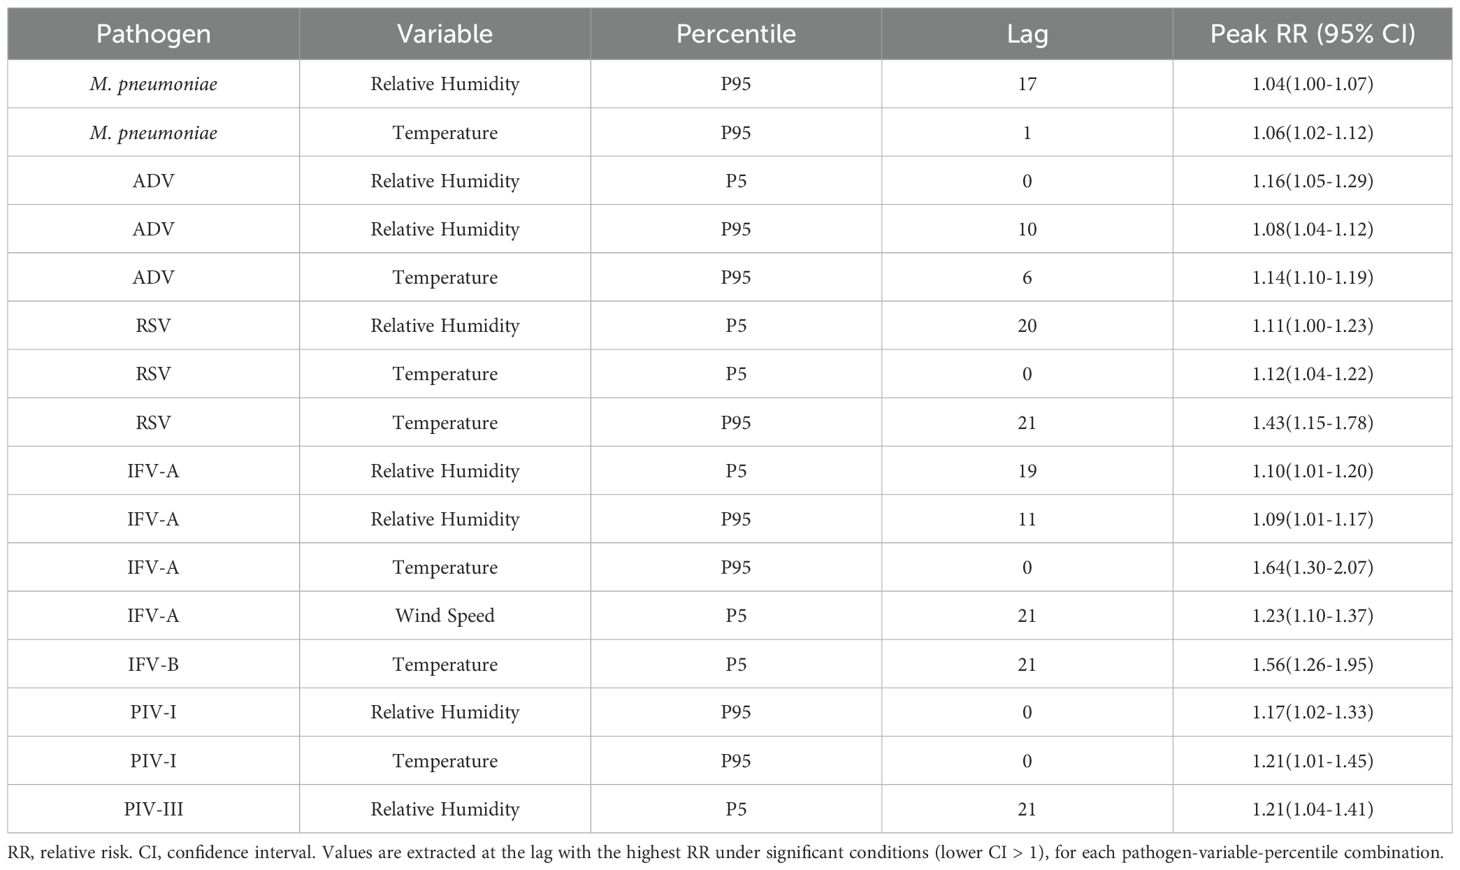The image size is (1460, 870).
Task: Click the lag value 19 cell
Action: (x=1027, y=471)
